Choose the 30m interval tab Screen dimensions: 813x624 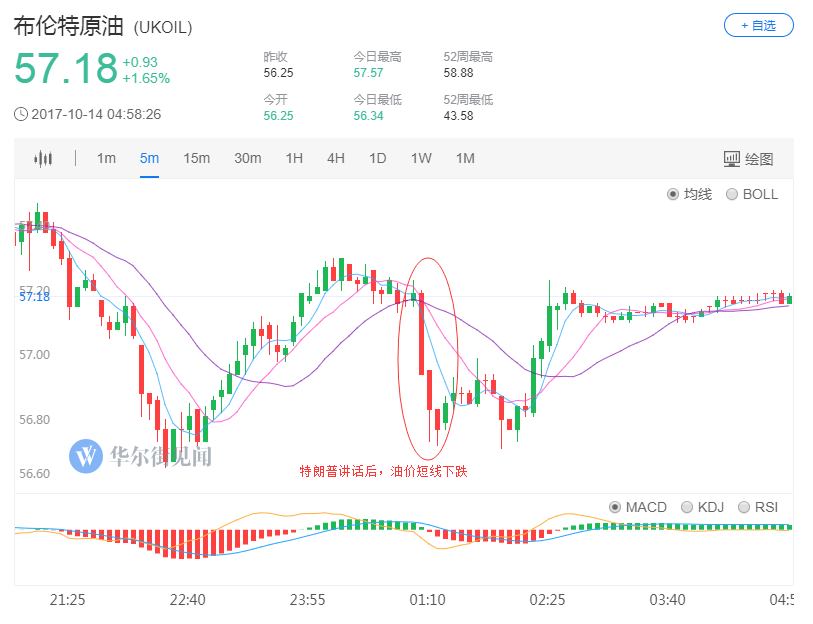pyautogui.click(x=247, y=158)
